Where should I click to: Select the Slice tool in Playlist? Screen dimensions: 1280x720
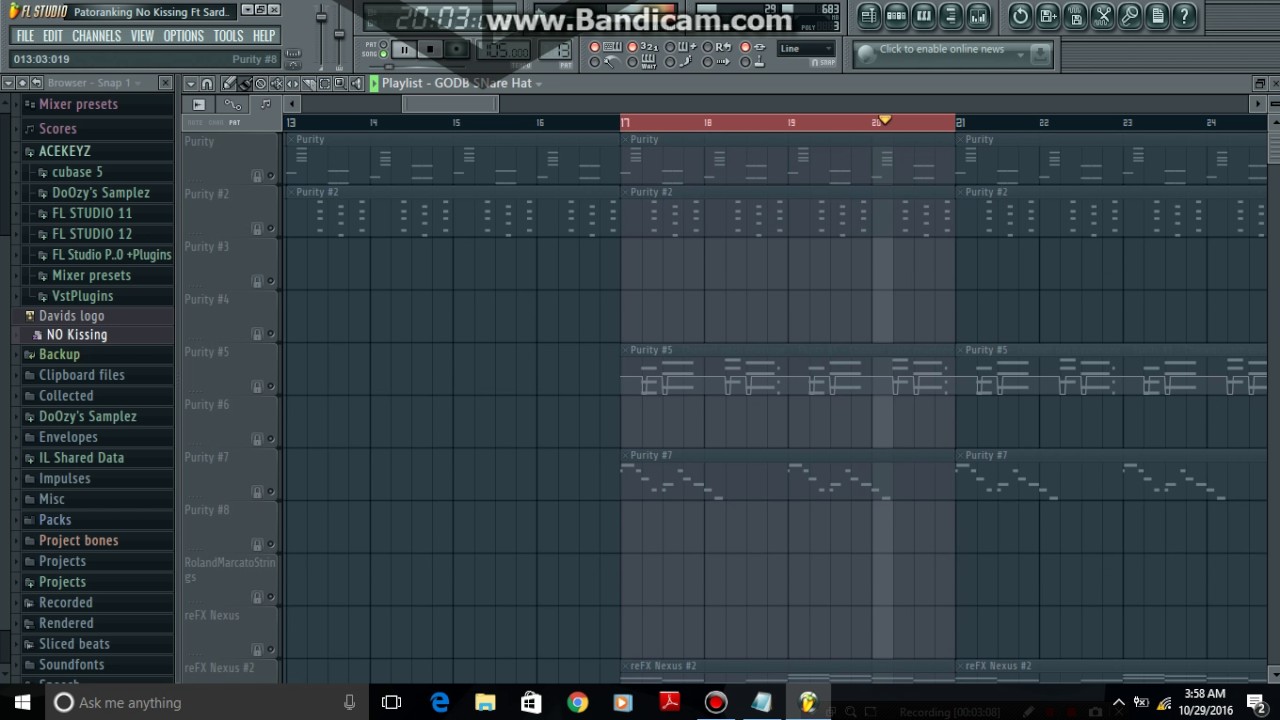(x=309, y=83)
